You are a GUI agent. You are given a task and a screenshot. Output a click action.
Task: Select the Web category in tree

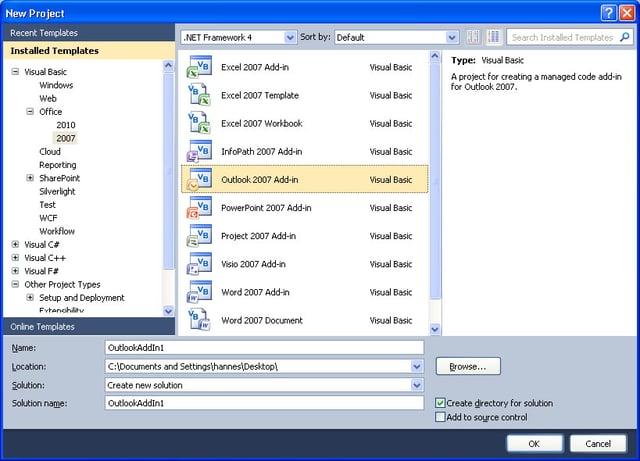click(48, 98)
